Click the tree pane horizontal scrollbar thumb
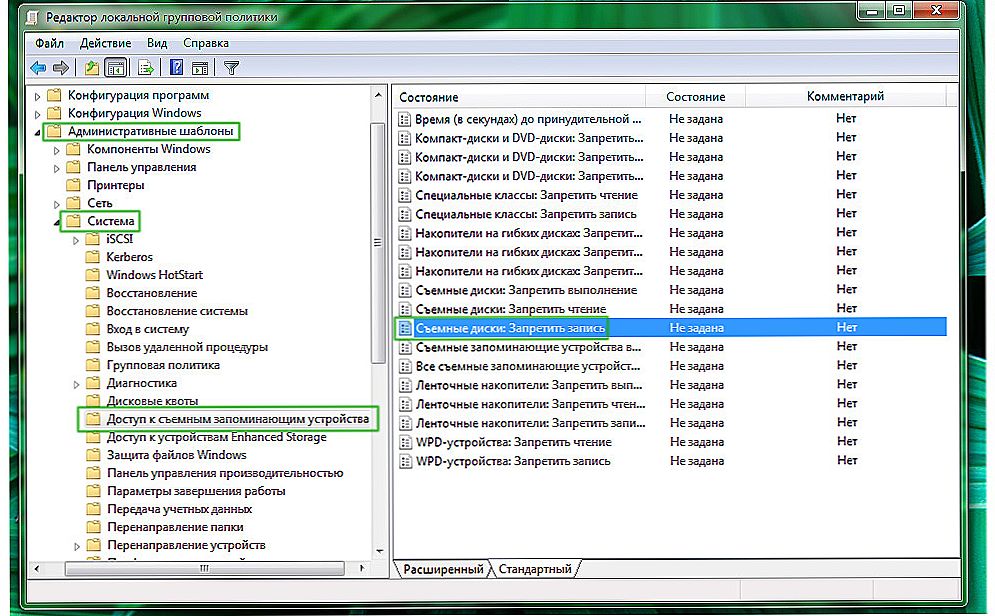The image size is (995, 616). pyautogui.click(x=204, y=568)
